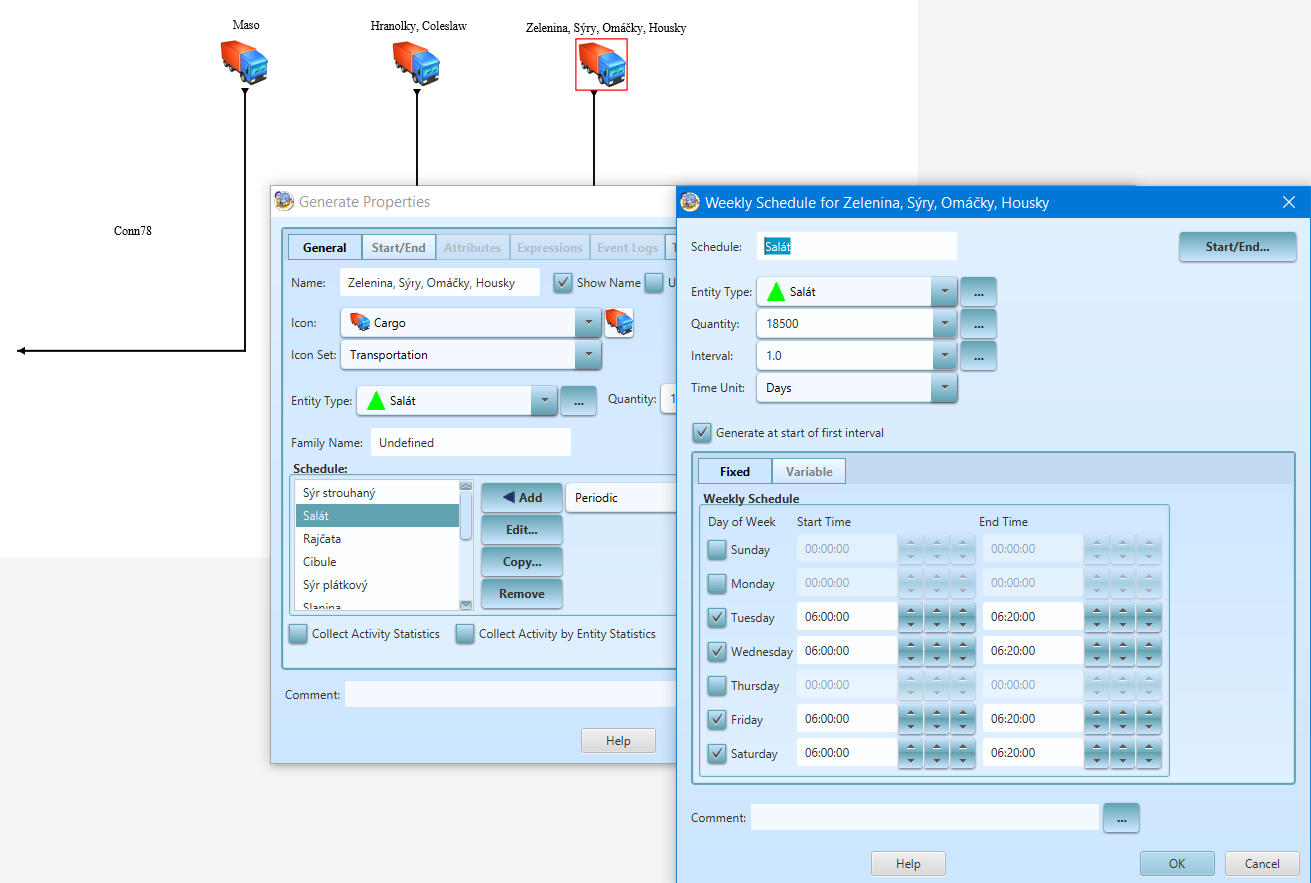Select the Maso truck generator icon
This screenshot has height=883, width=1311.
pyautogui.click(x=245, y=62)
